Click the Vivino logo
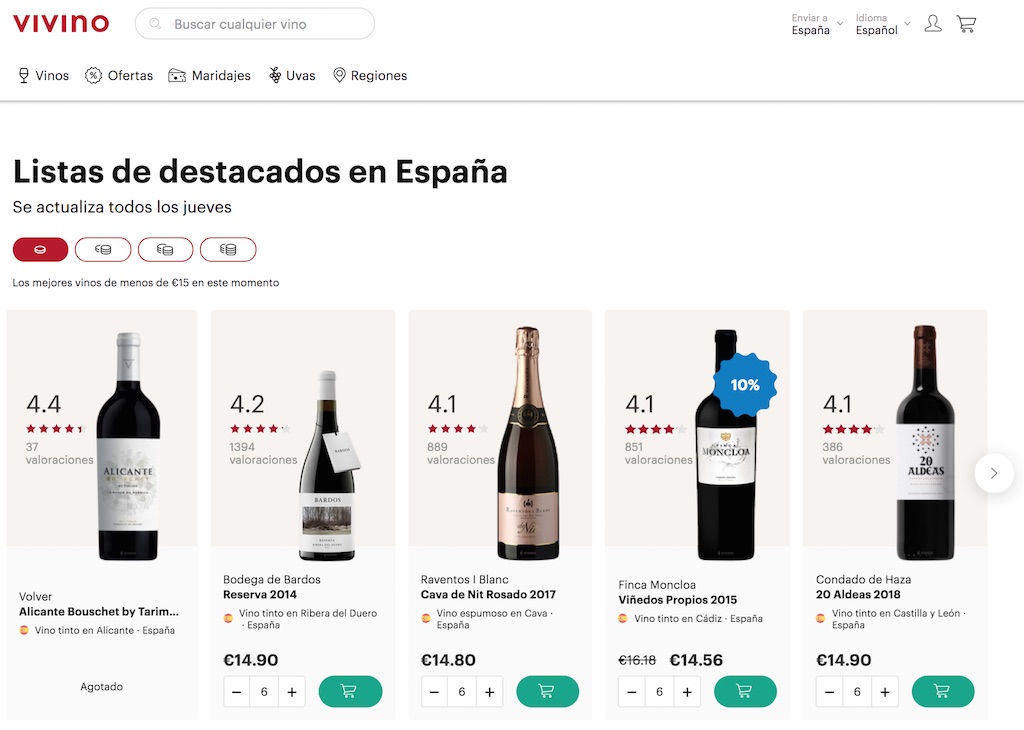Screen dimensions: 1024x730 click(x=61, y=23)
